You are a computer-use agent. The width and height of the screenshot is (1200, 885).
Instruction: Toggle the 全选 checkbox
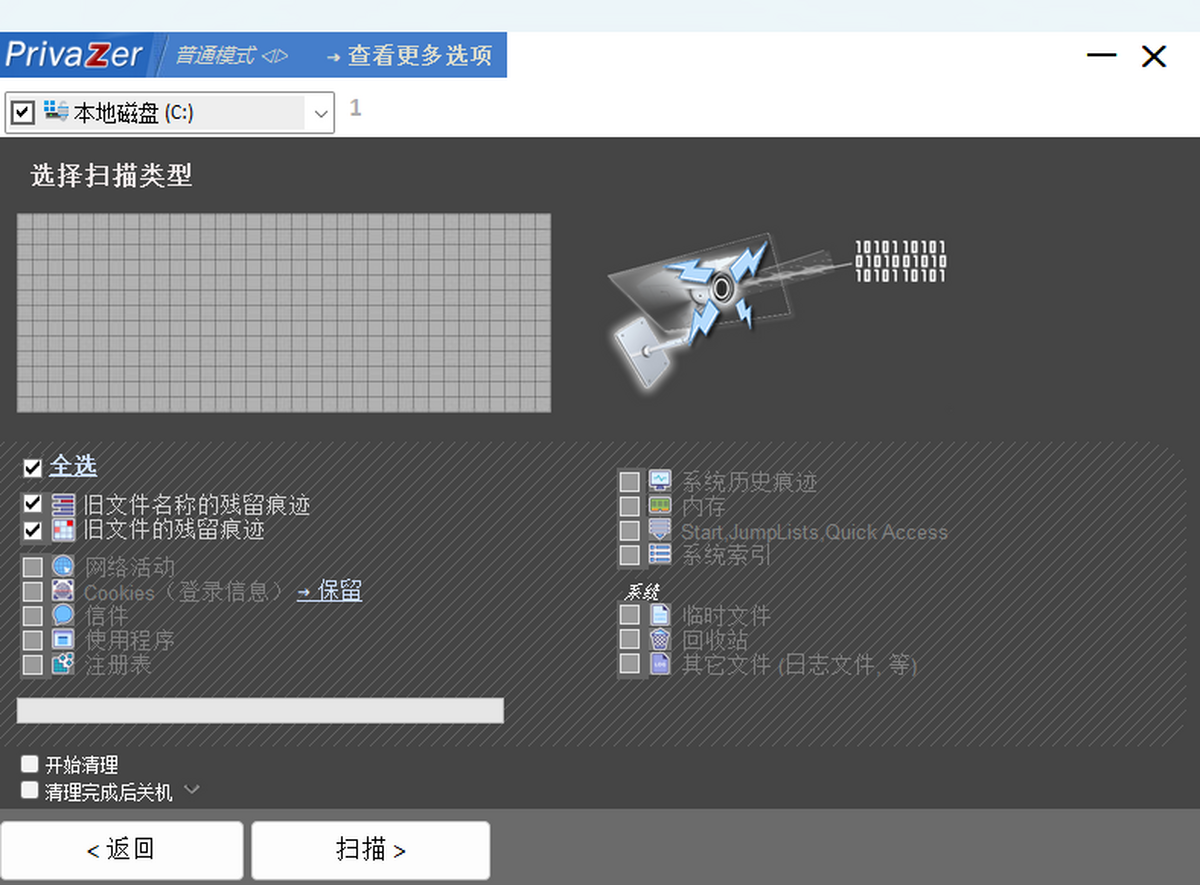point(33,467)
